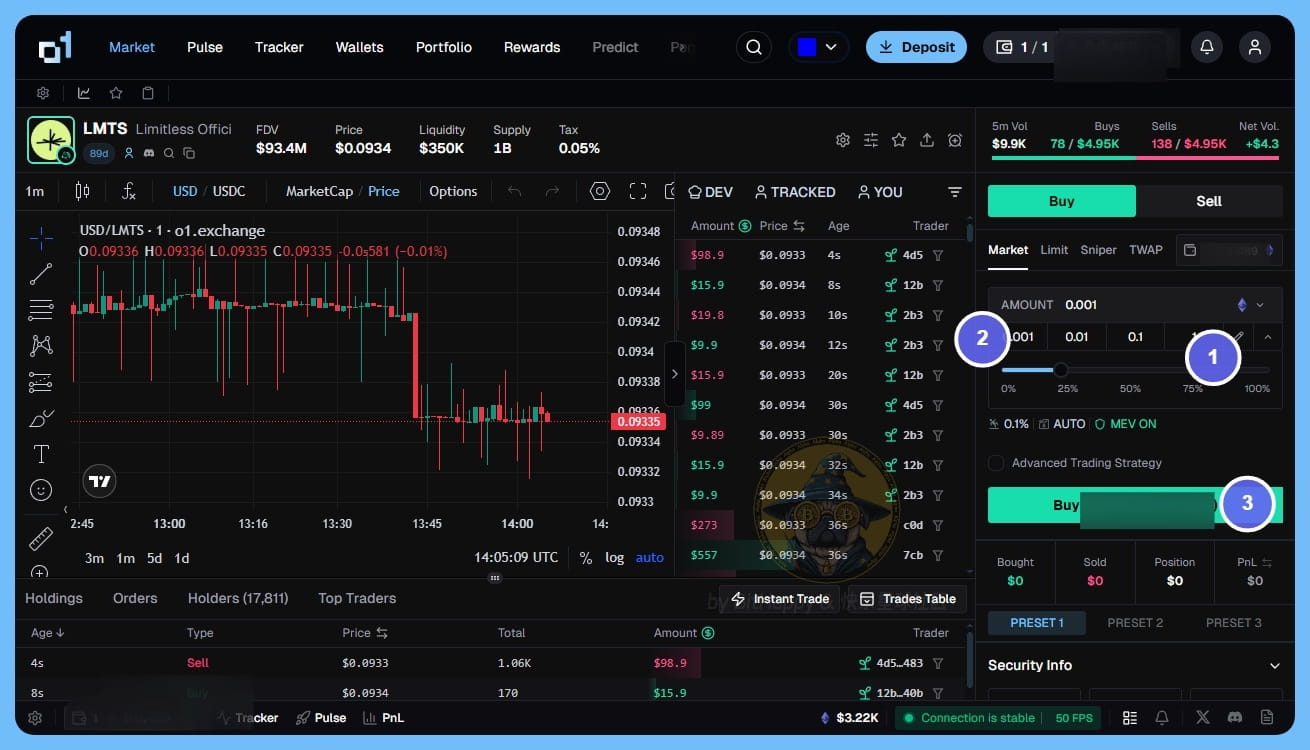1310x750 pixels.
Task: Open Portfolio in top navigation
Action: (x=445, y=47)
